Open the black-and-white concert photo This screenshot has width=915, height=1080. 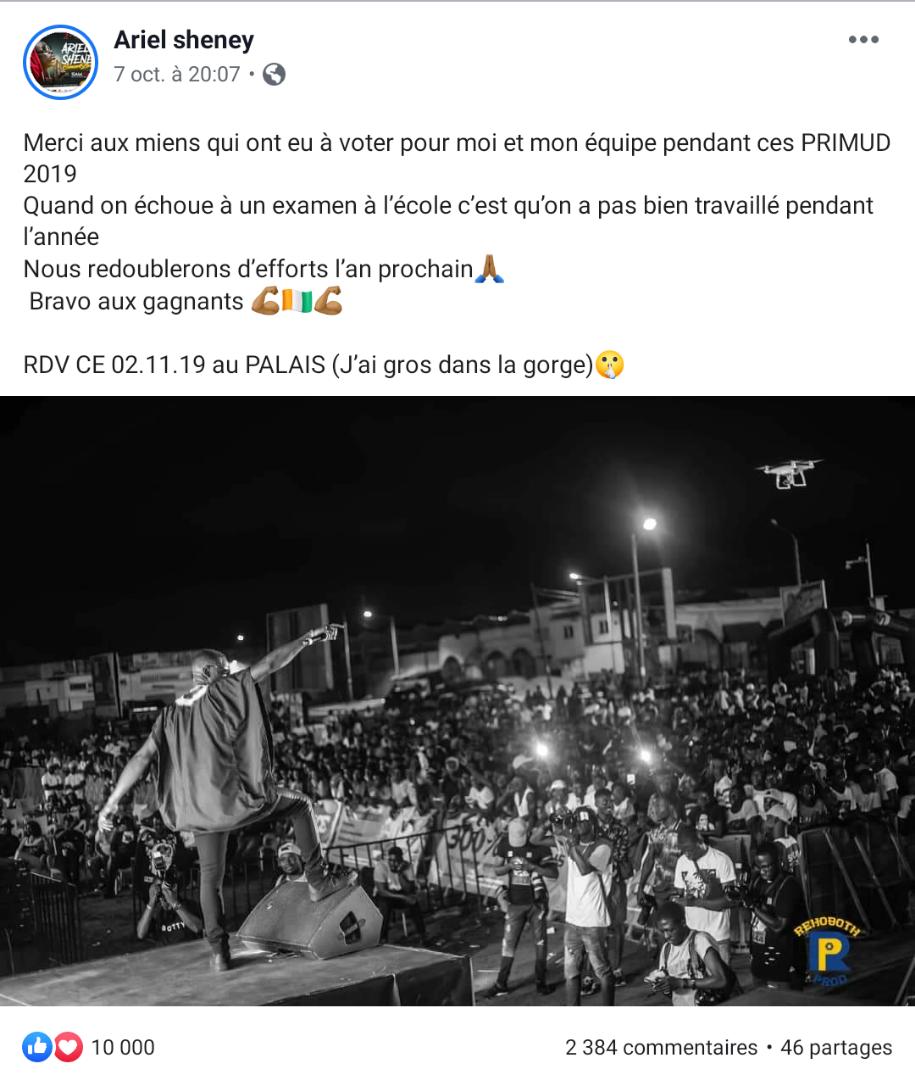pos(458,700)
